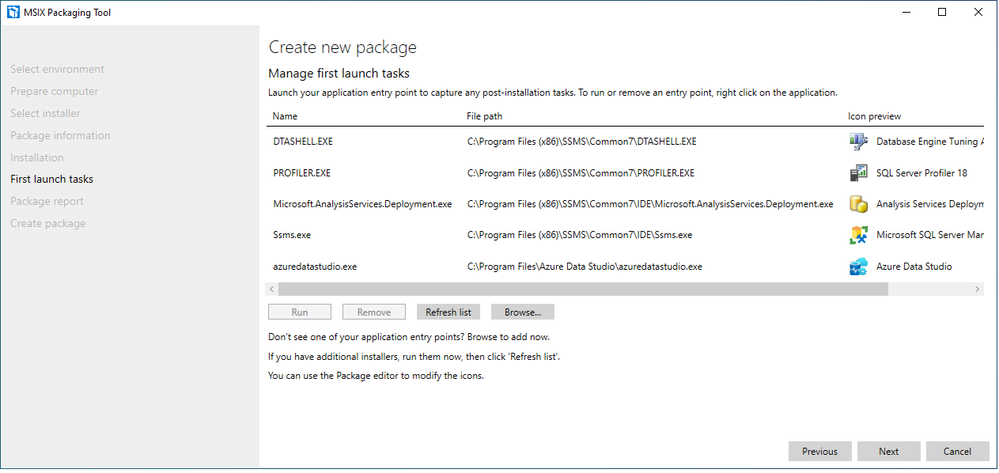Click the Azure Data Studio icon
Viewport: 999px width, 473px height.
pos(858,266)
